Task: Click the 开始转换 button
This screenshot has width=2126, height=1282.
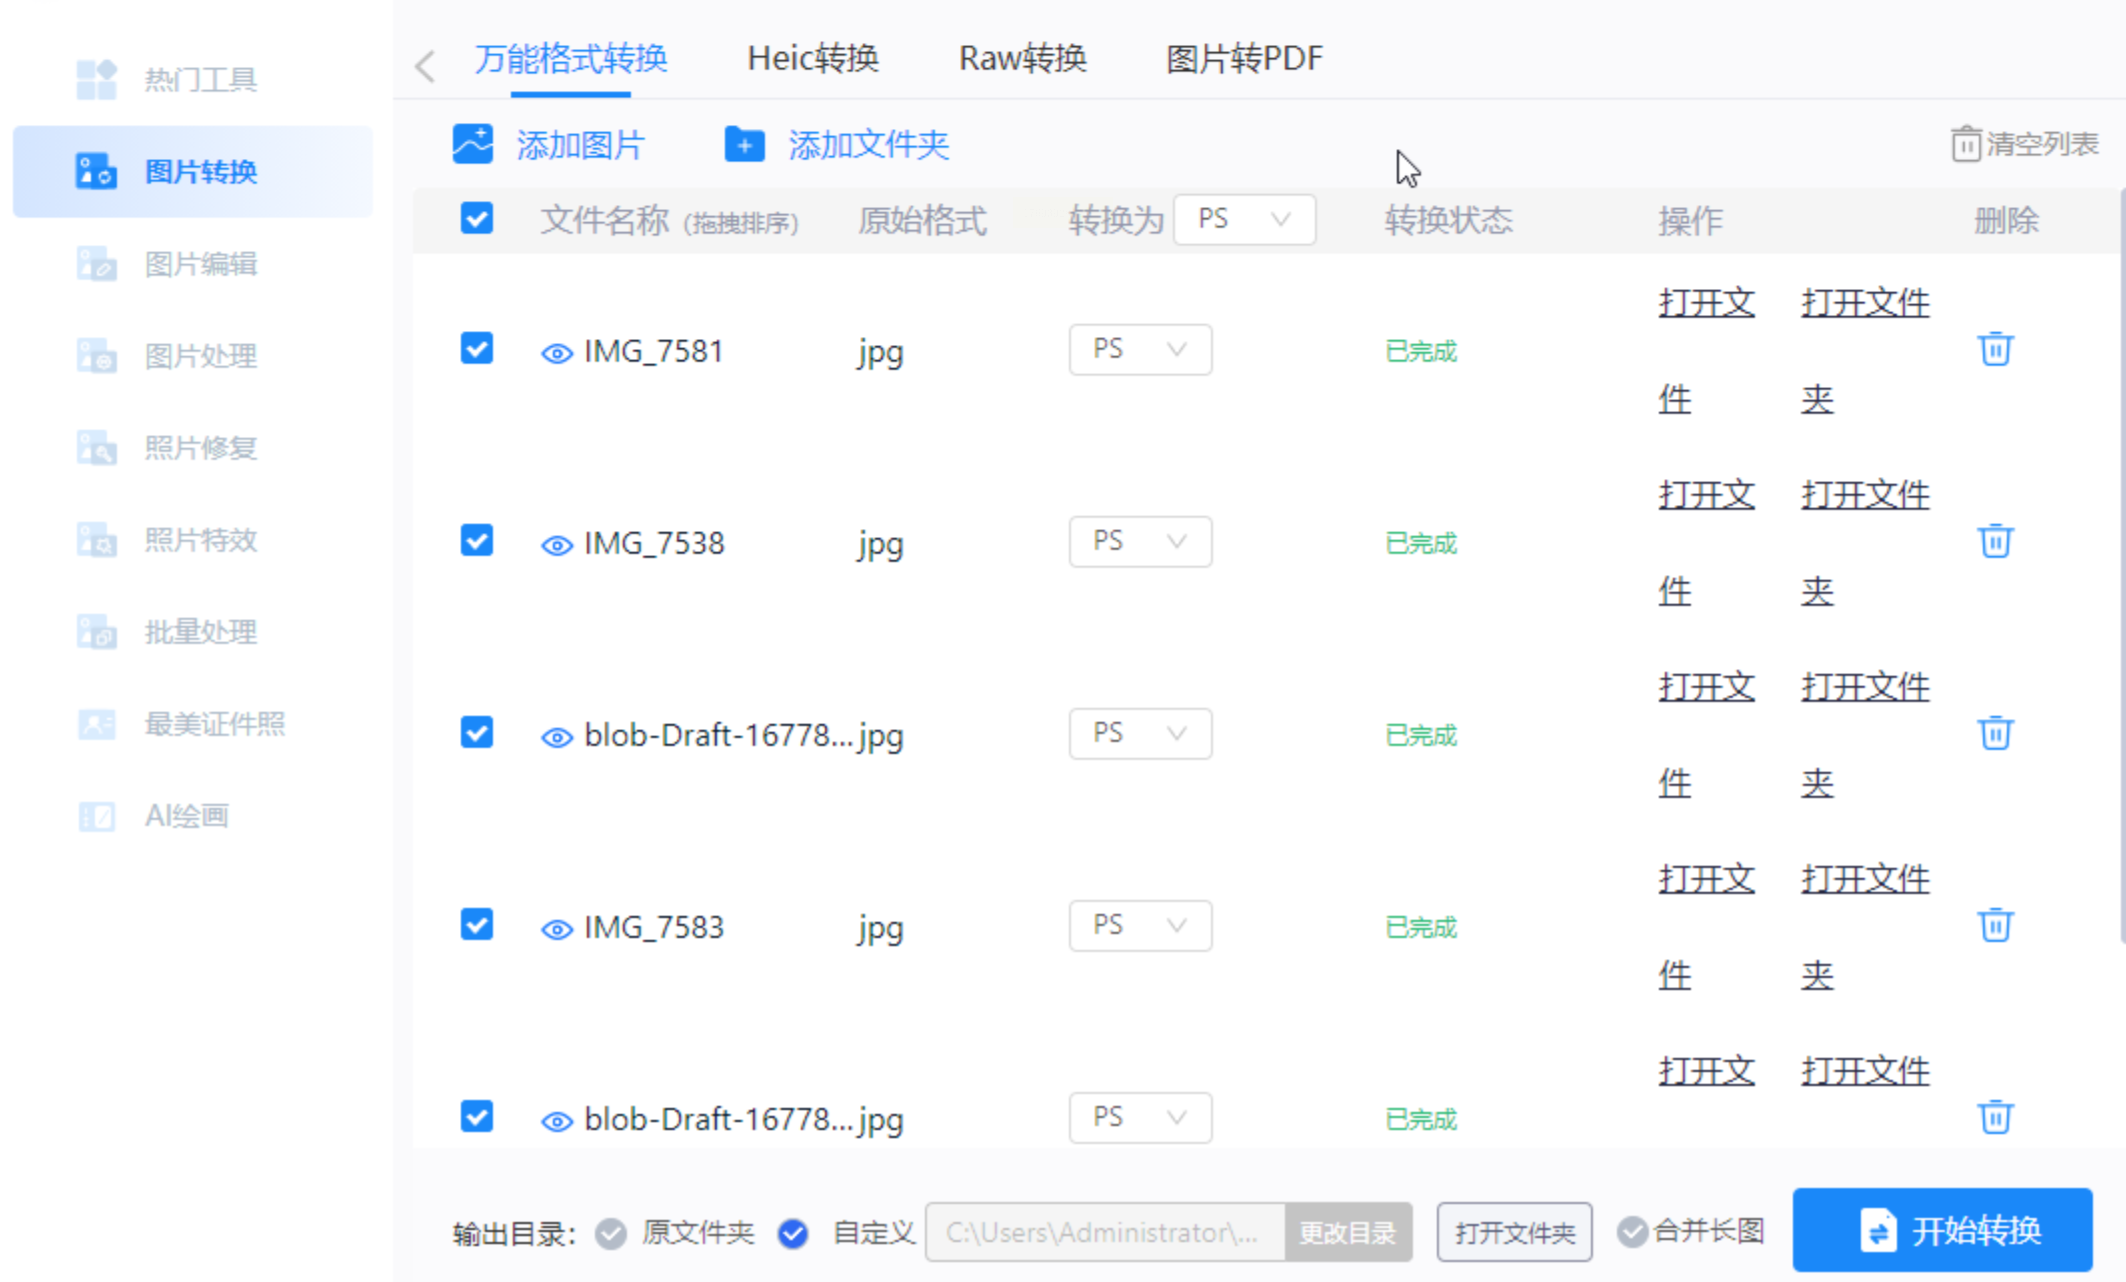Action: pos(1942,1230)
